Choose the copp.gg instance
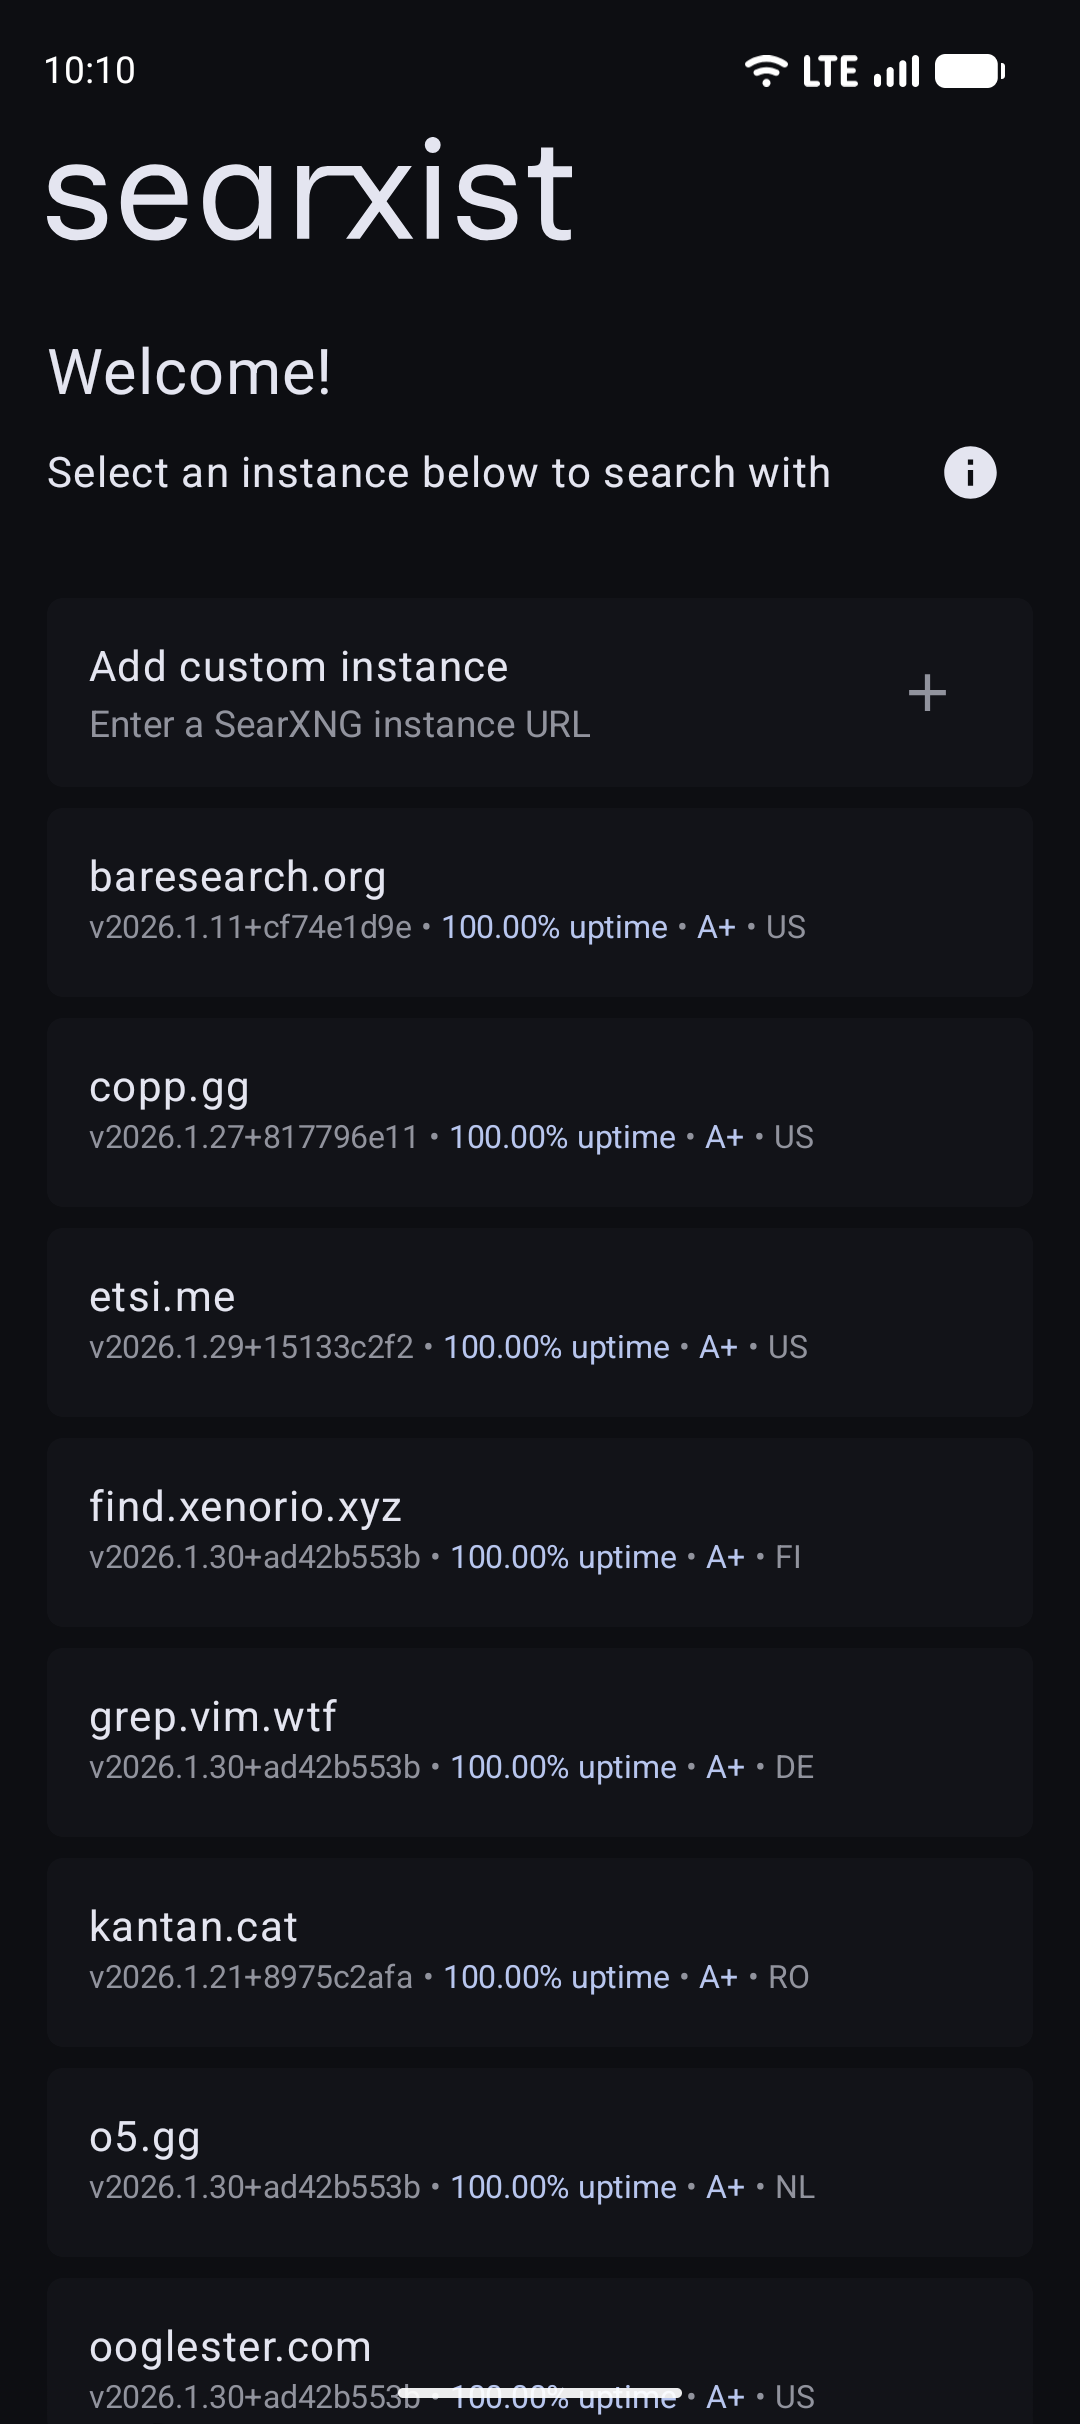This screenshot has height=2424, width=1080. pos(540,1111)
